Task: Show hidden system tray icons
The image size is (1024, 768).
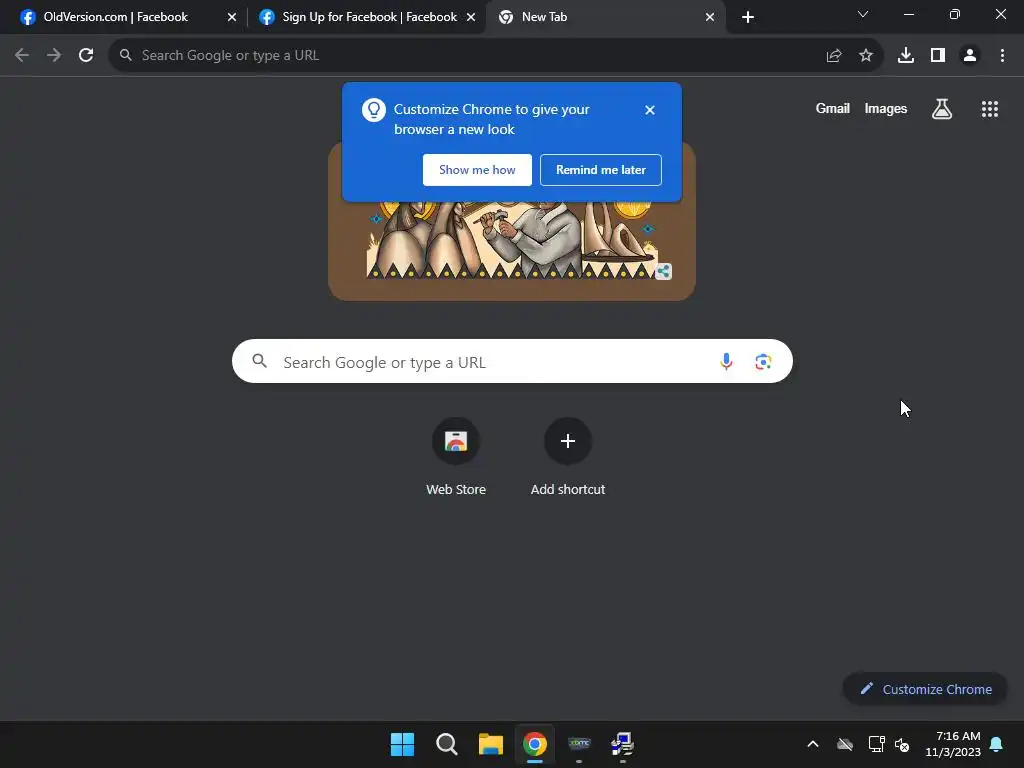Action: 813,744
